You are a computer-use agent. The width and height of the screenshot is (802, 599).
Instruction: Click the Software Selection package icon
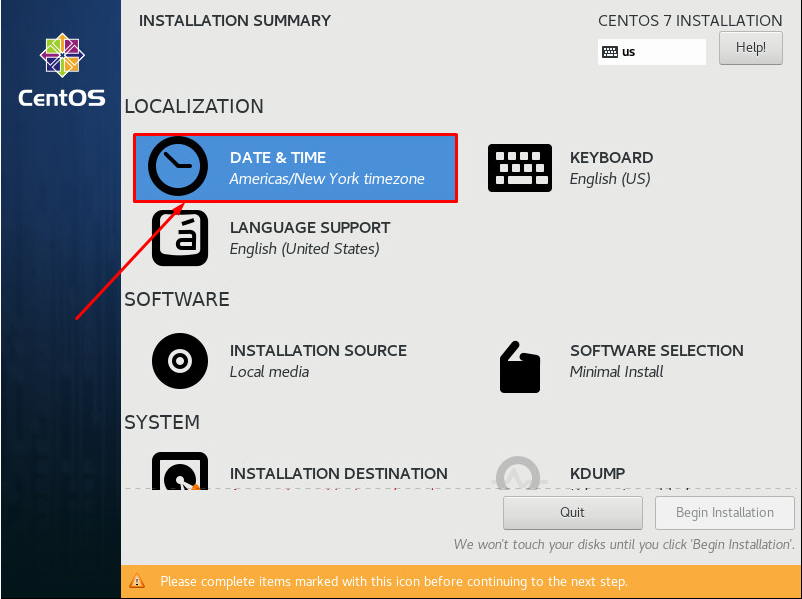(520, 367)
